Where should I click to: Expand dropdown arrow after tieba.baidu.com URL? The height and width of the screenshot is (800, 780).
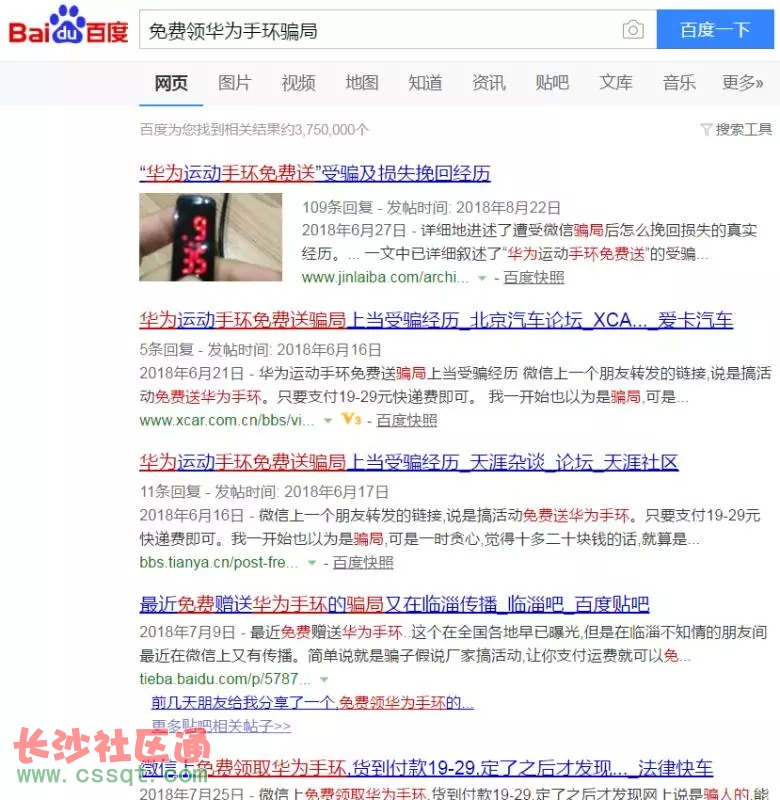pos(323,680)
